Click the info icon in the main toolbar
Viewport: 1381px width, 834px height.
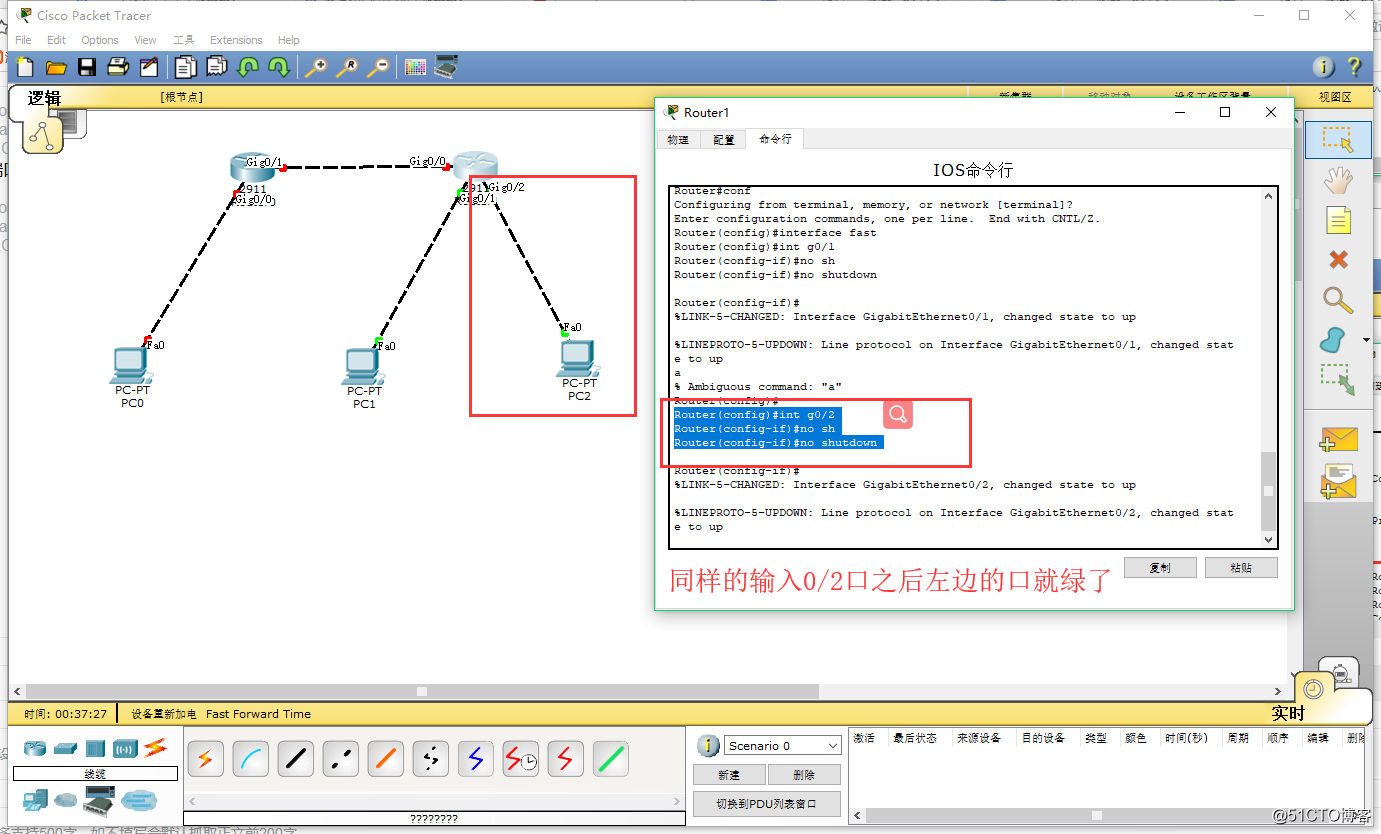1323,67
